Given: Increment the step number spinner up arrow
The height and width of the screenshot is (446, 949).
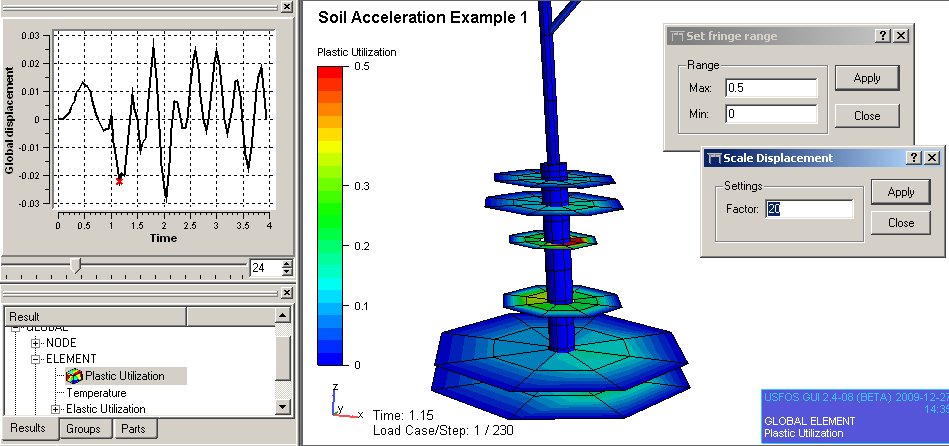Looking at the screenshot, I should [288, 264].
